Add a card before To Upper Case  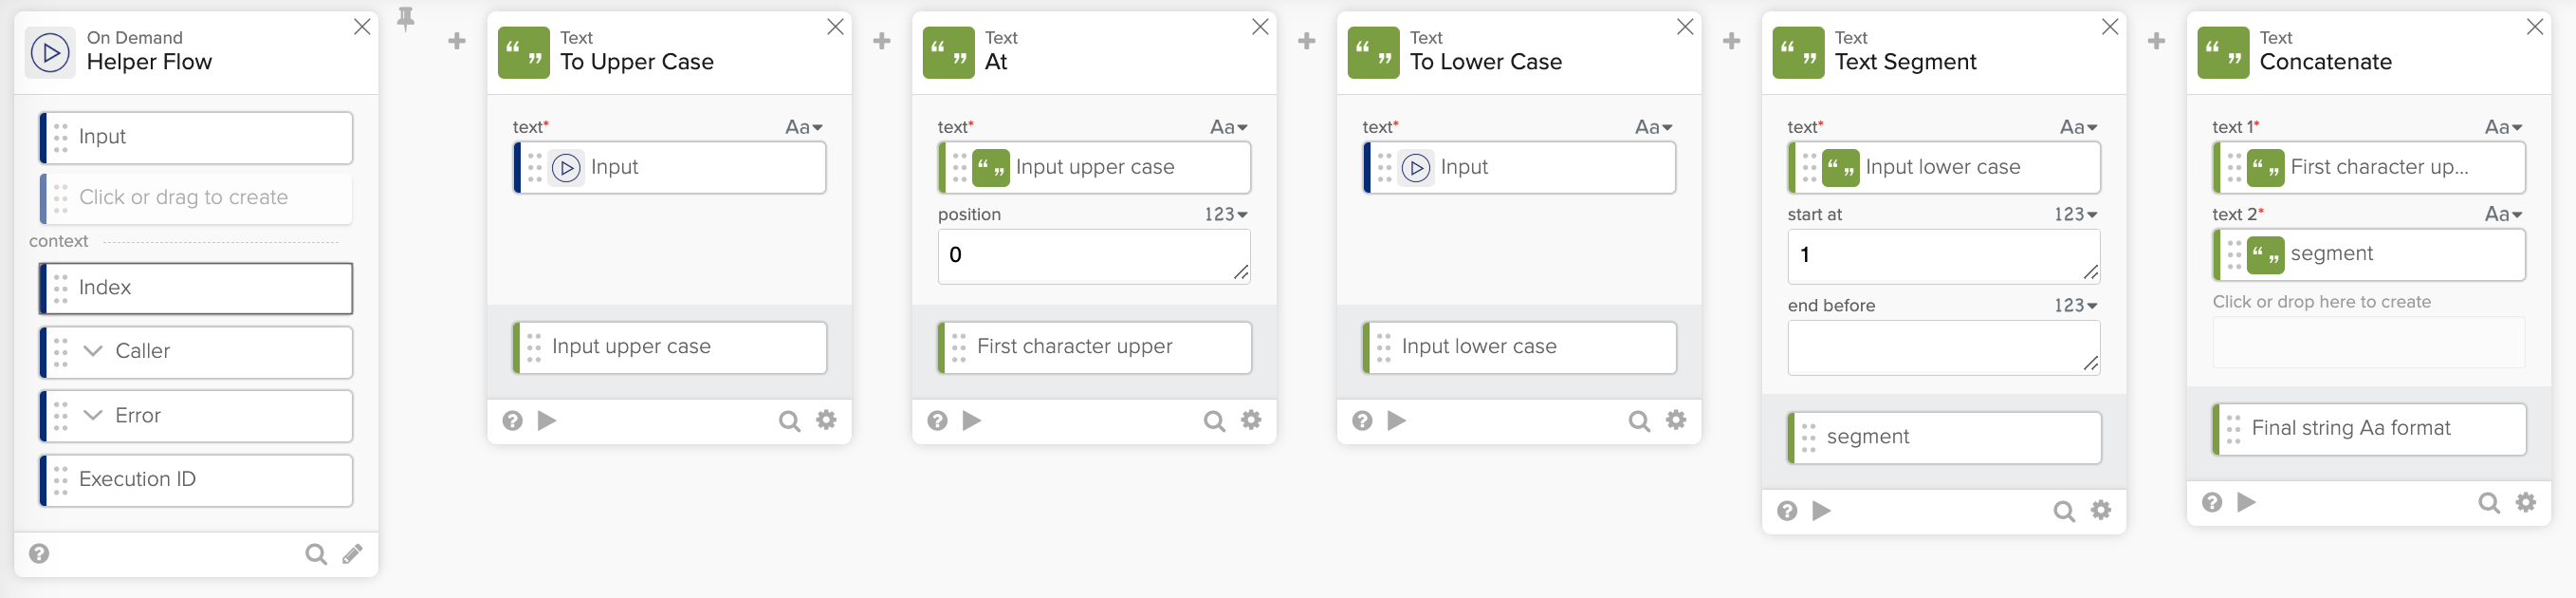tap(457, 41)
